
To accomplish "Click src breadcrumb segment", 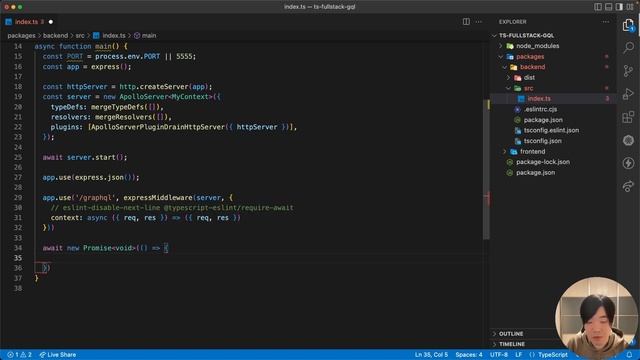I will tap(80, 36).
